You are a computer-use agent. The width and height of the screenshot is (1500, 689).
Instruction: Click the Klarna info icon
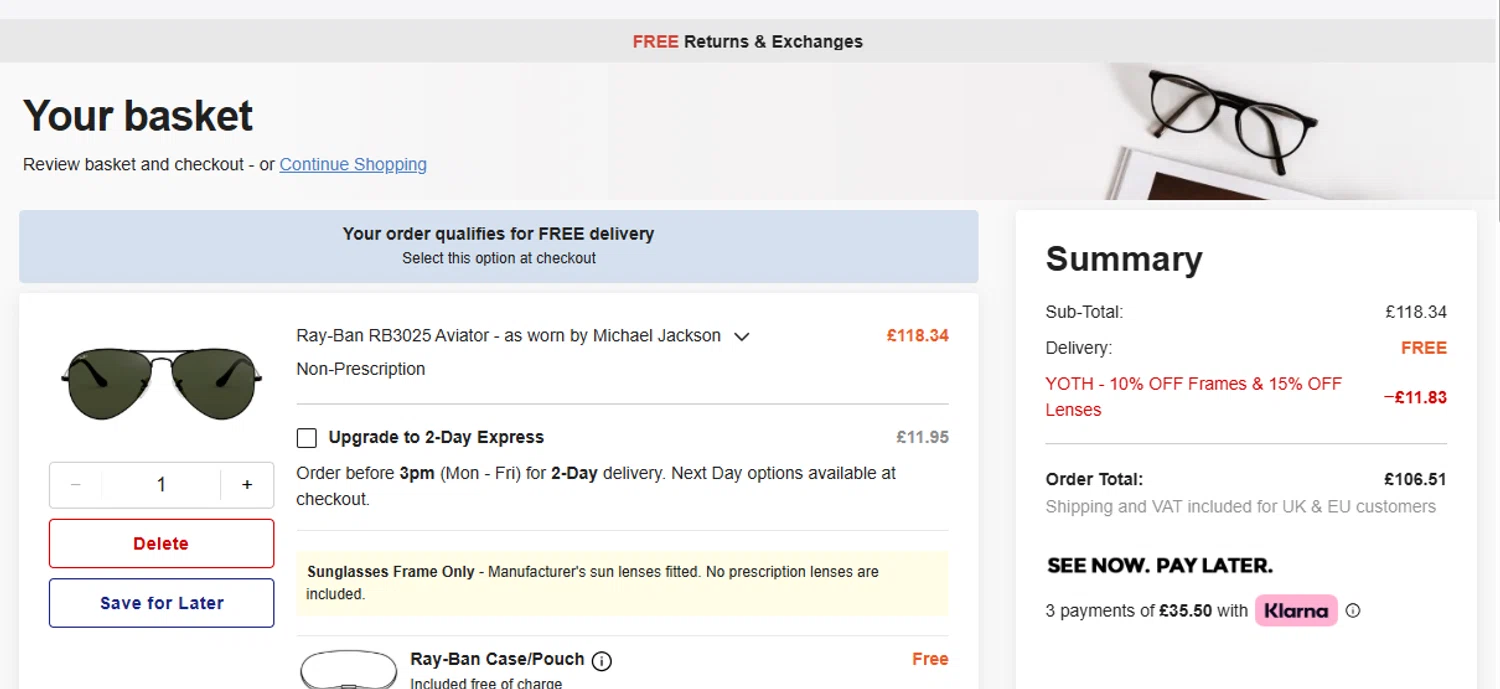pos(1353,610)
